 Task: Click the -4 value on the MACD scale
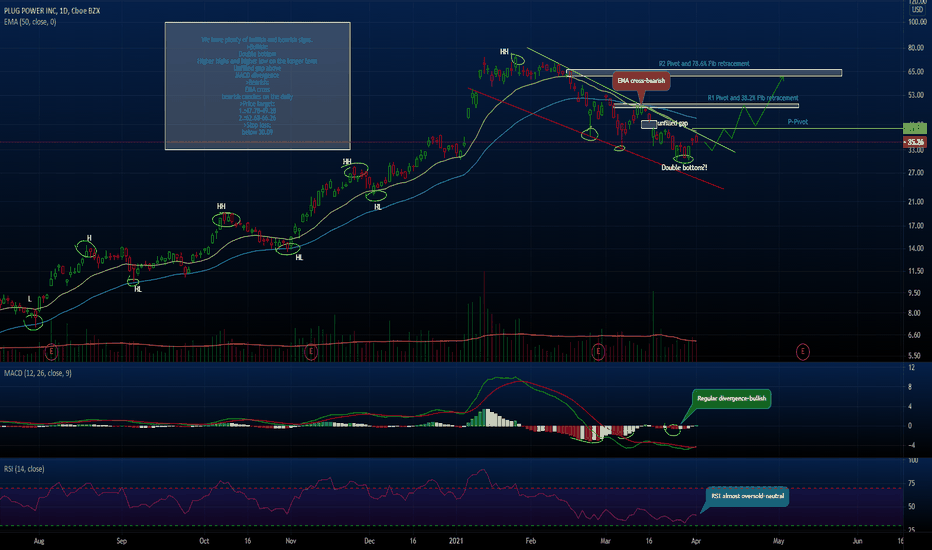911,445
